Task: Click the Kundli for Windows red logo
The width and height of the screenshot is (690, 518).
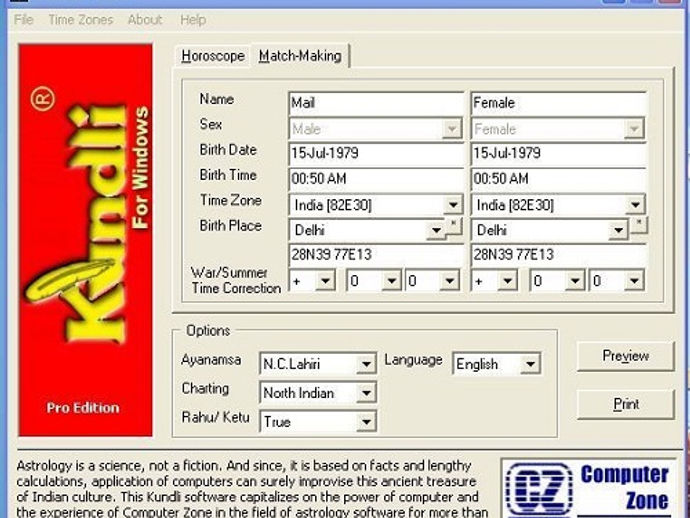Action: pos(85,240)
